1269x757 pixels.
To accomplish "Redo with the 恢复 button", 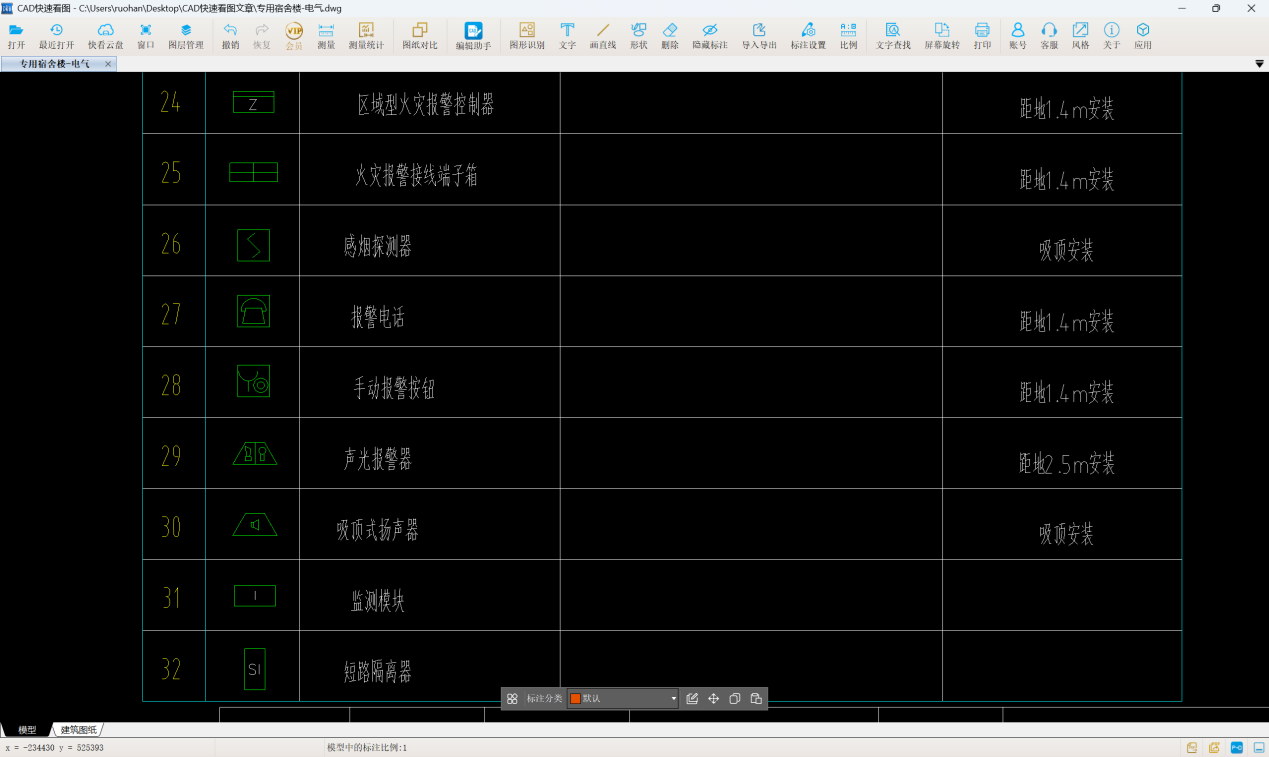I will click(262, 36).
